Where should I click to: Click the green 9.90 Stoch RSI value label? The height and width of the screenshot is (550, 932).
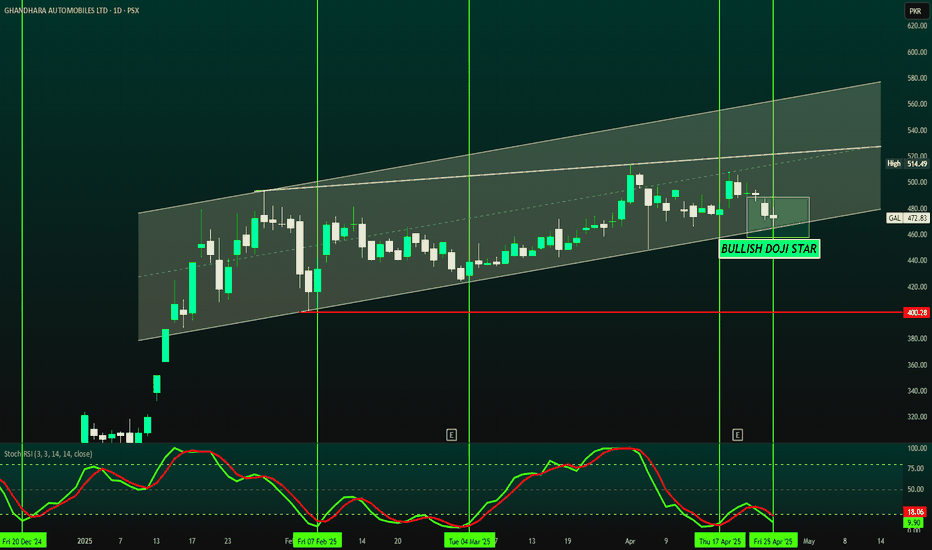pyautogui.click(x=914, y=523)
